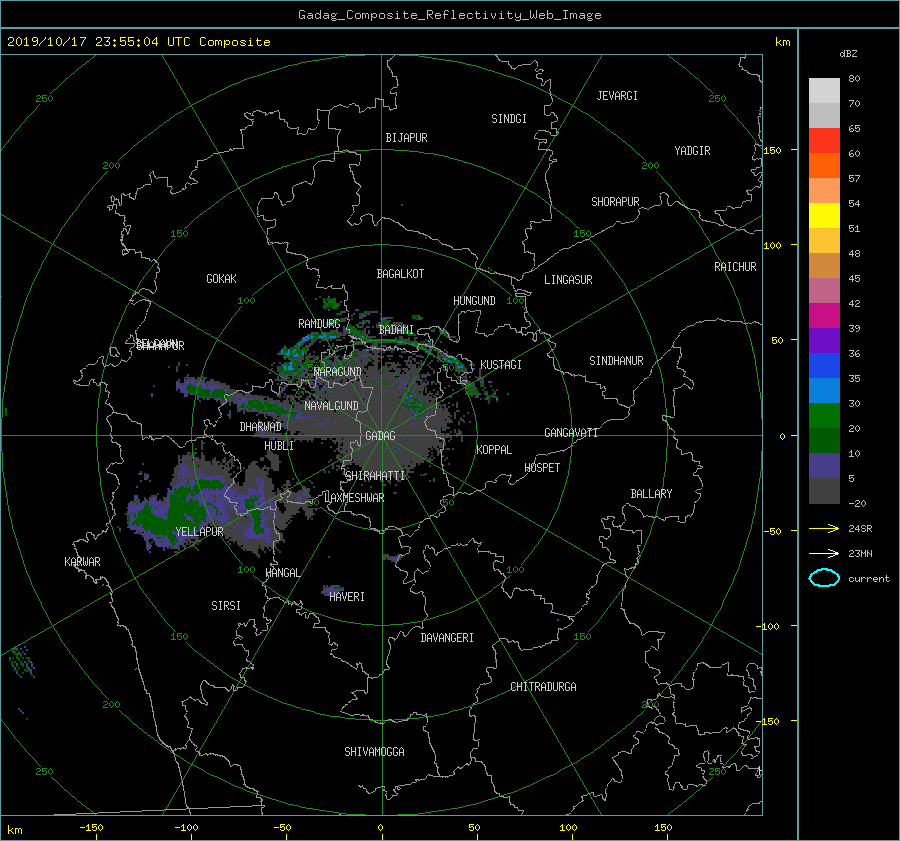Click the BADAMI city label
This screenshot has width=900, height=841.
pyautogui.click(x=396, y=330)
